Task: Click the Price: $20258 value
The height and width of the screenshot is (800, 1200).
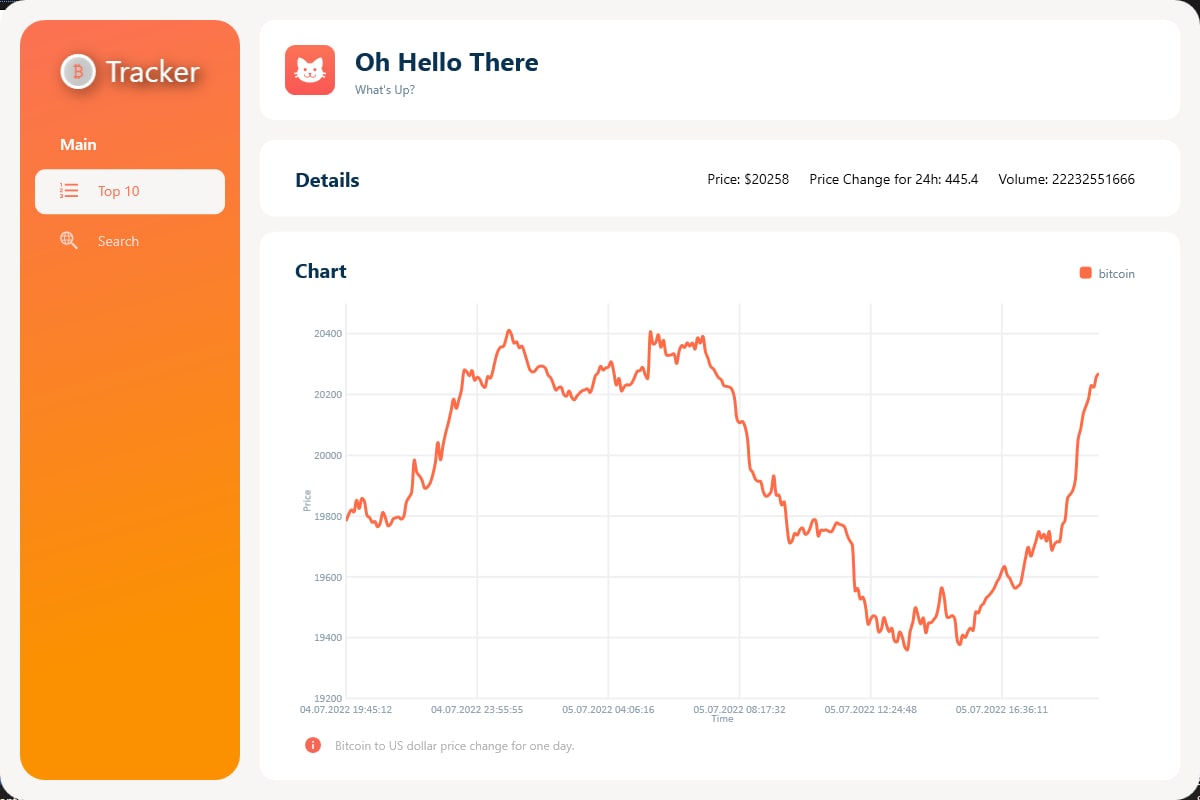Action: (748, 179)
